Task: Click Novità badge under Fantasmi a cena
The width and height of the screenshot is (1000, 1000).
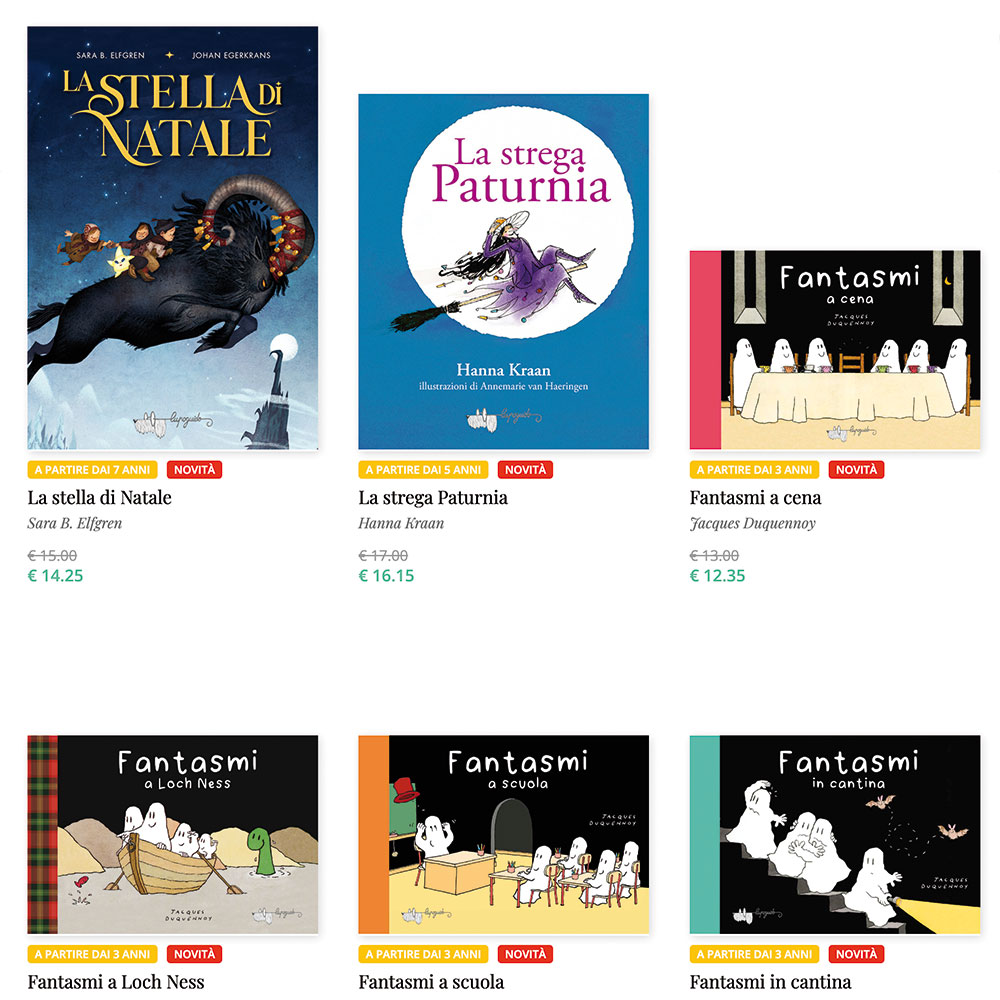Action: [857, 470]
